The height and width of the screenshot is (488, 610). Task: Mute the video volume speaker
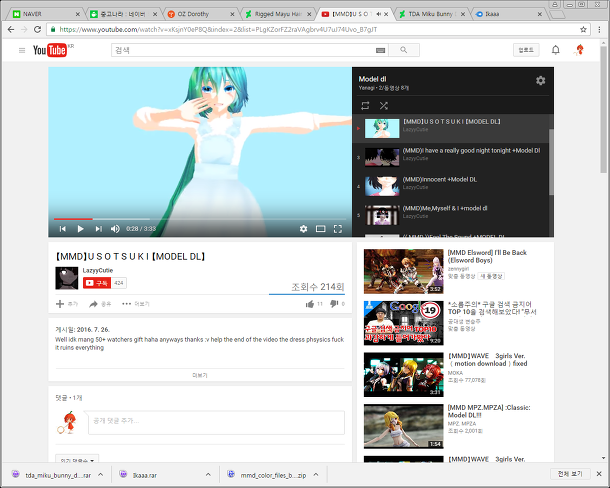(x=115, y=229)
